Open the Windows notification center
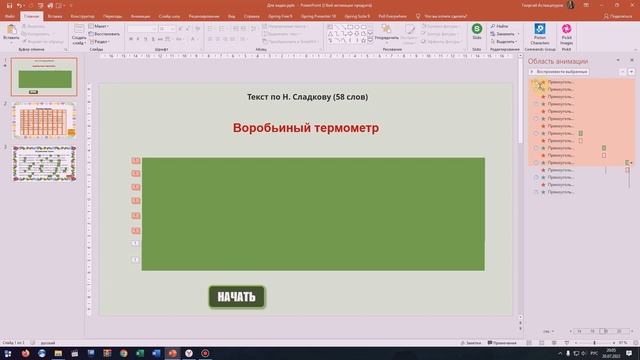Viewport: 640px width, 360px height. point(629,353)
